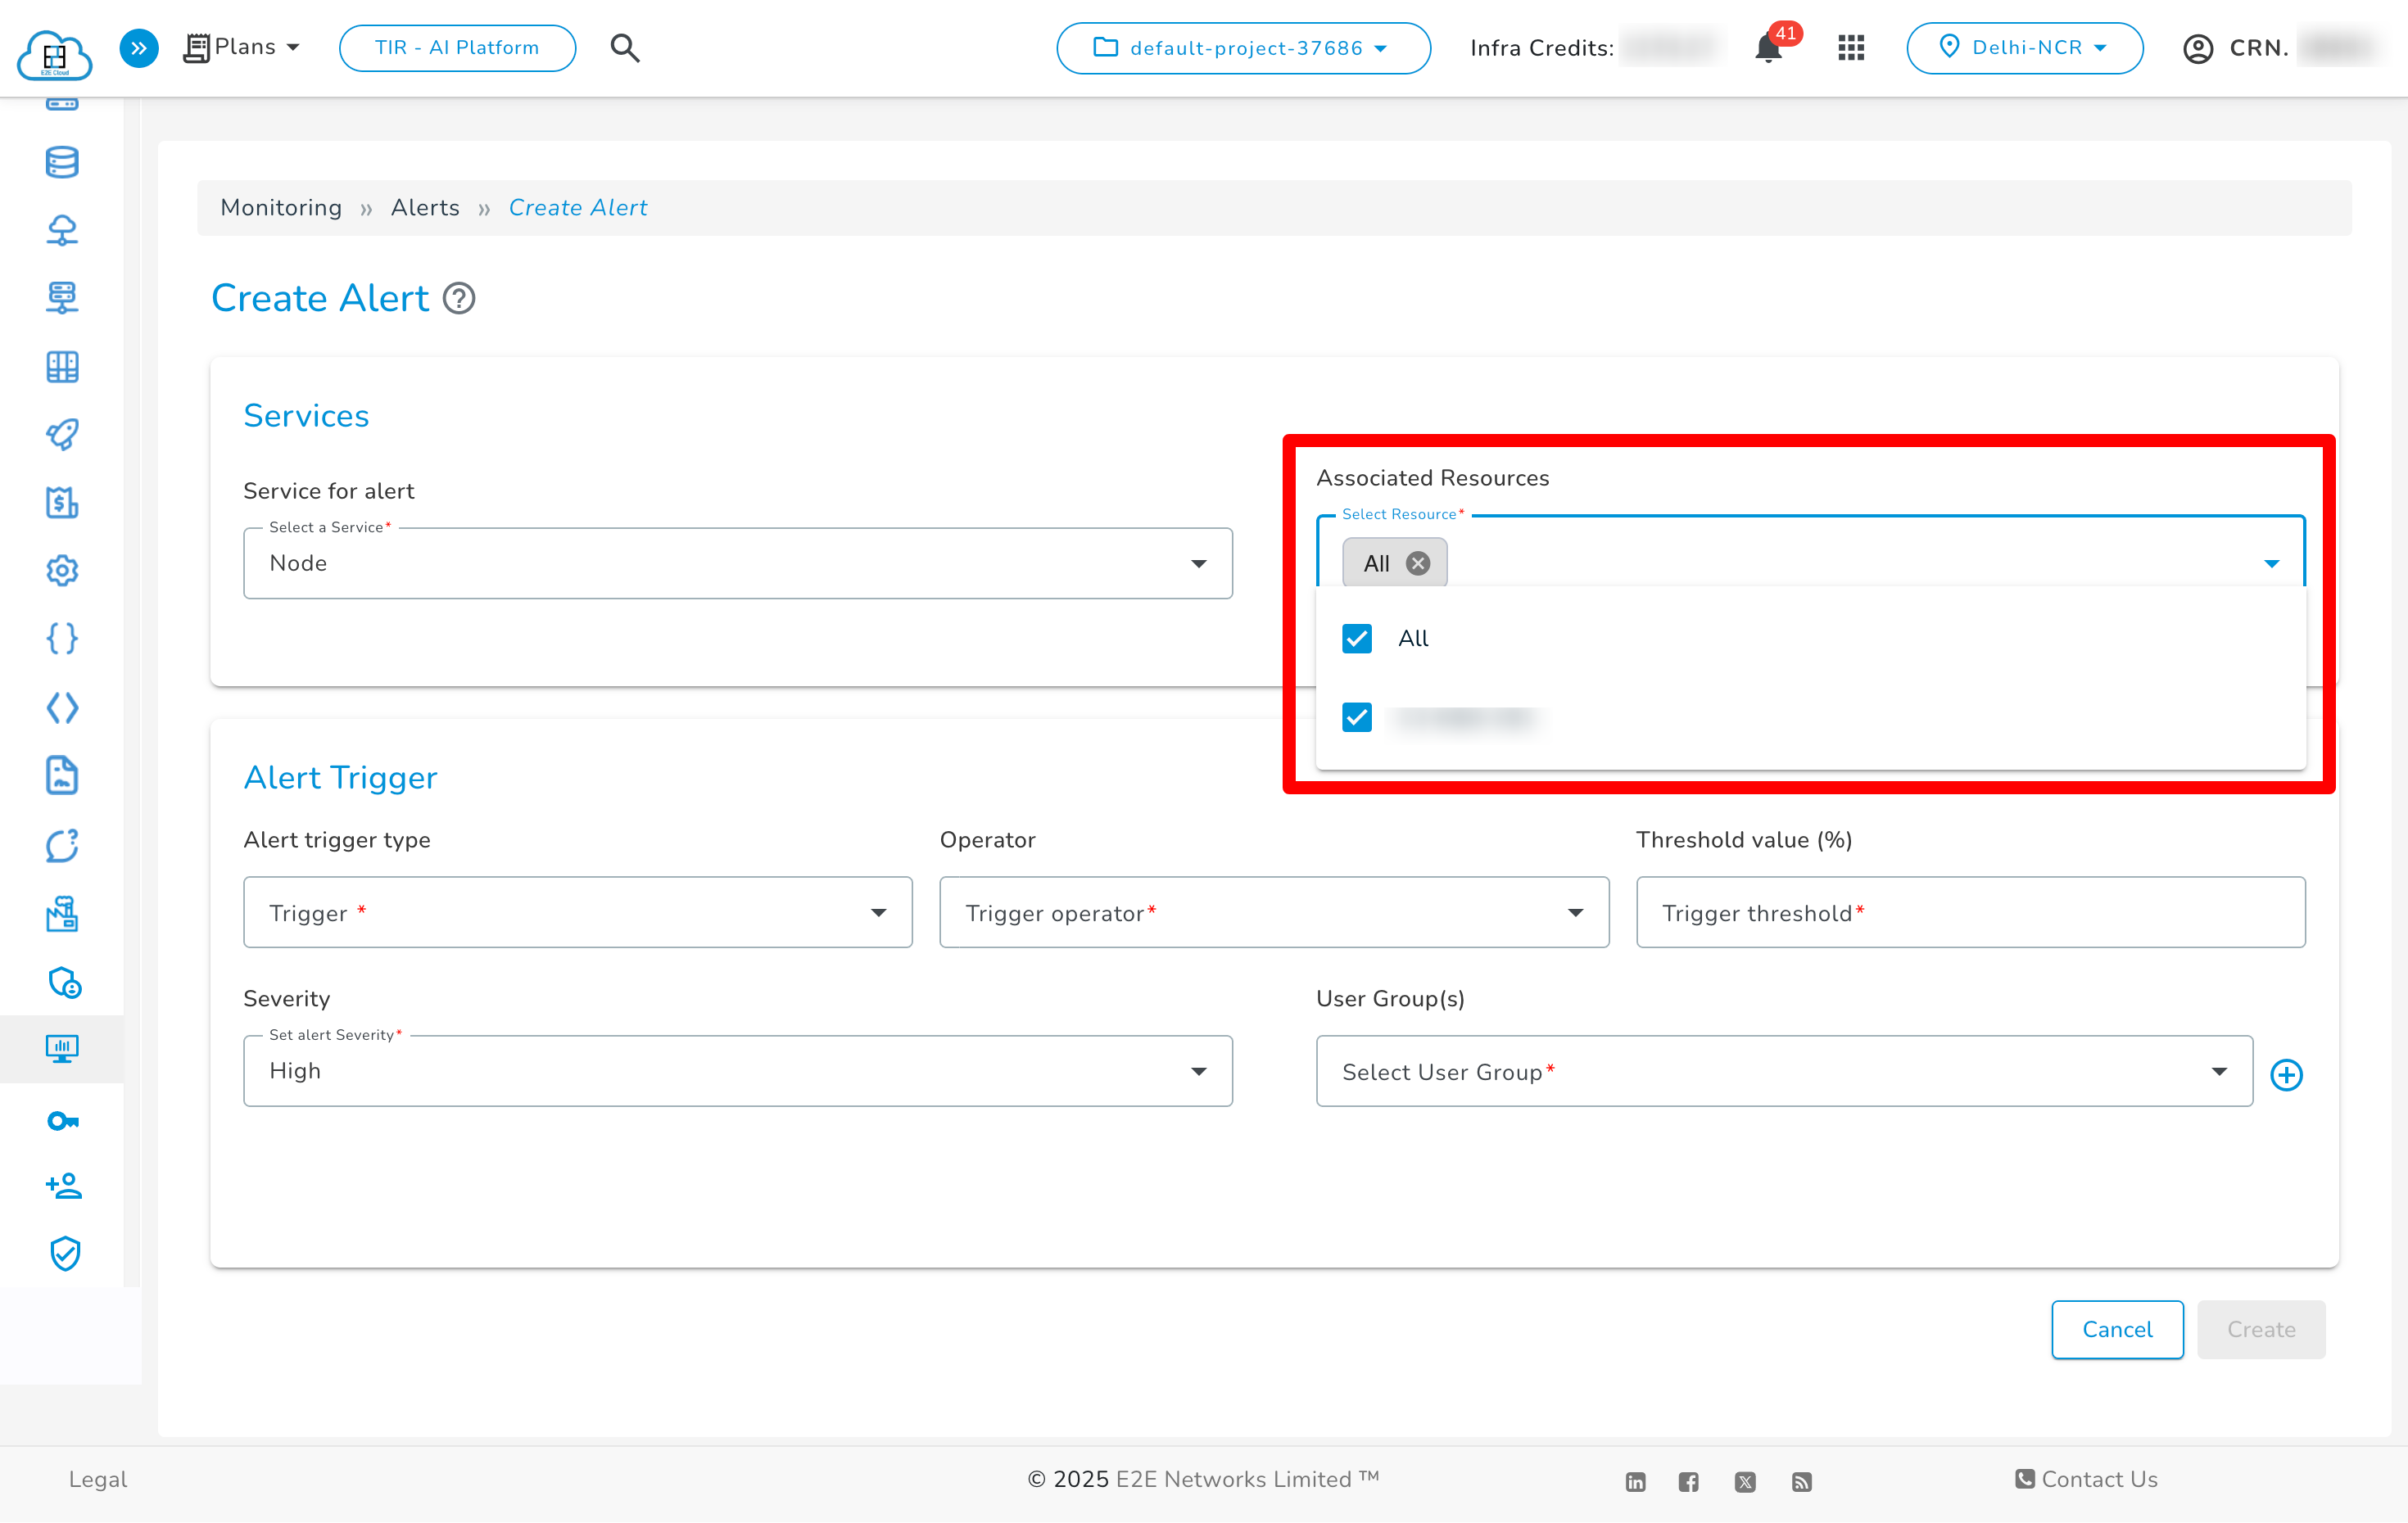
Task: Select the Monitoring icon in the sidebar
Action: pyautogui.click(x=62, y=1049)
